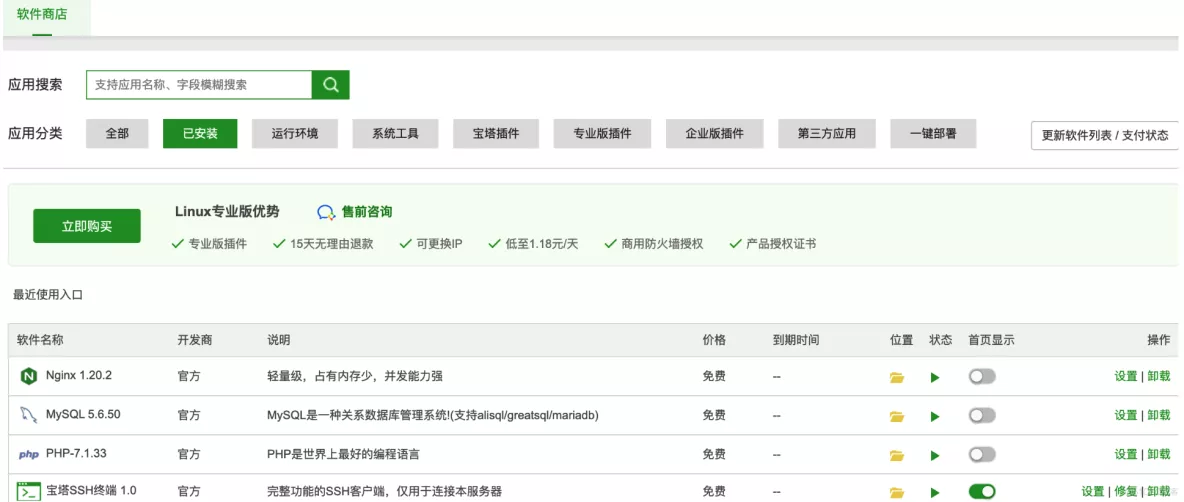Image resolution: width=1184 pixels, height=502 pixels.
Task: Open 设置 for Nginx
Action: (x=1126, y=376)
